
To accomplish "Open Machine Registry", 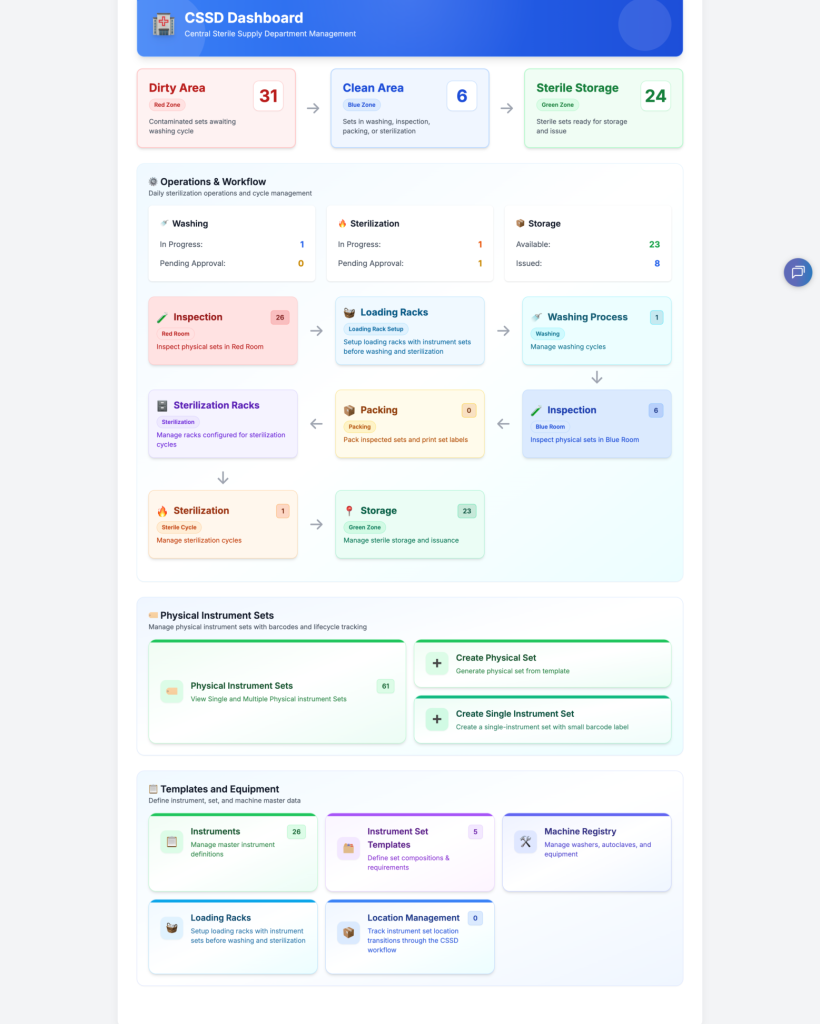I will [x=587, y=852].
